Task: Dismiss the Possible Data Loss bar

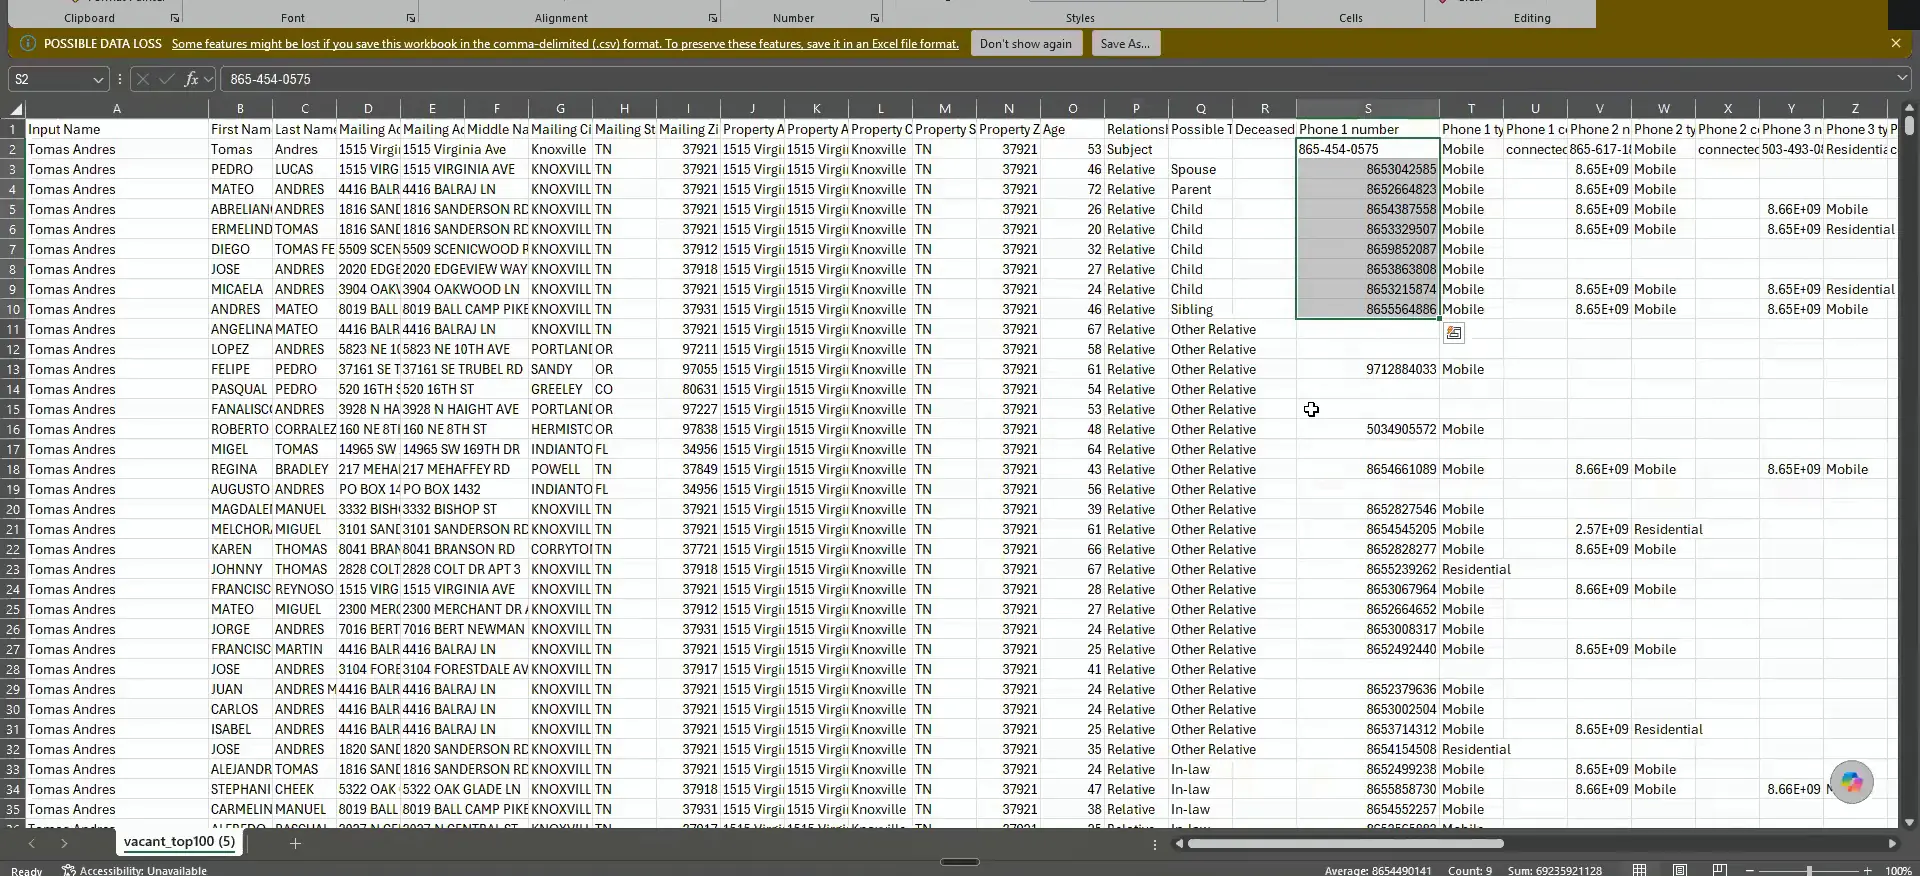Action: [x=1896, y=43]
